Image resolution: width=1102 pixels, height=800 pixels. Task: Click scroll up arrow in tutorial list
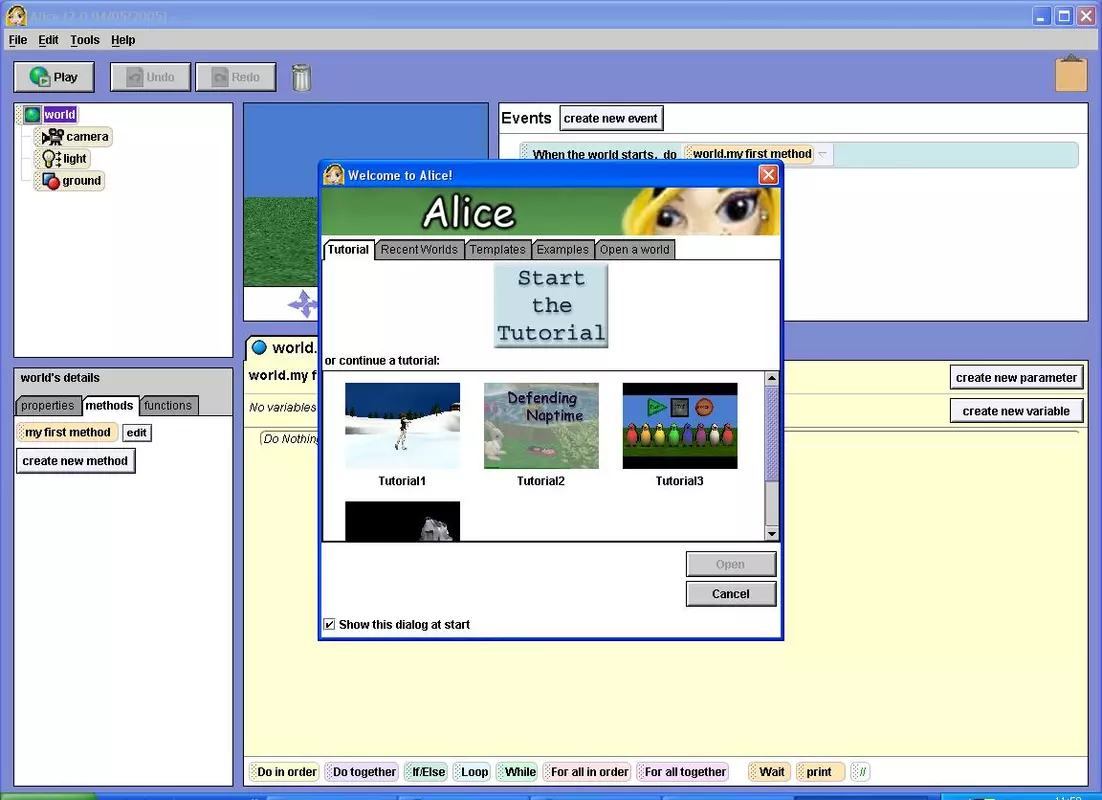pyautogui.click(x=772, y=378)
